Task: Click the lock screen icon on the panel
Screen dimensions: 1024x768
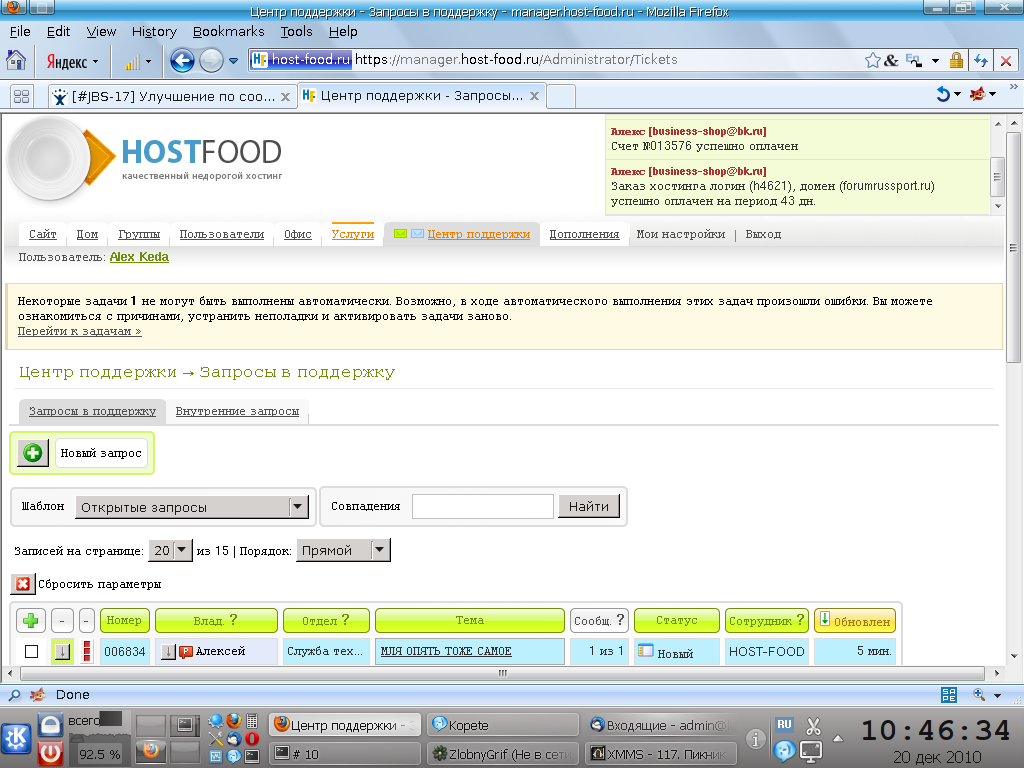Action: [50, 725]
